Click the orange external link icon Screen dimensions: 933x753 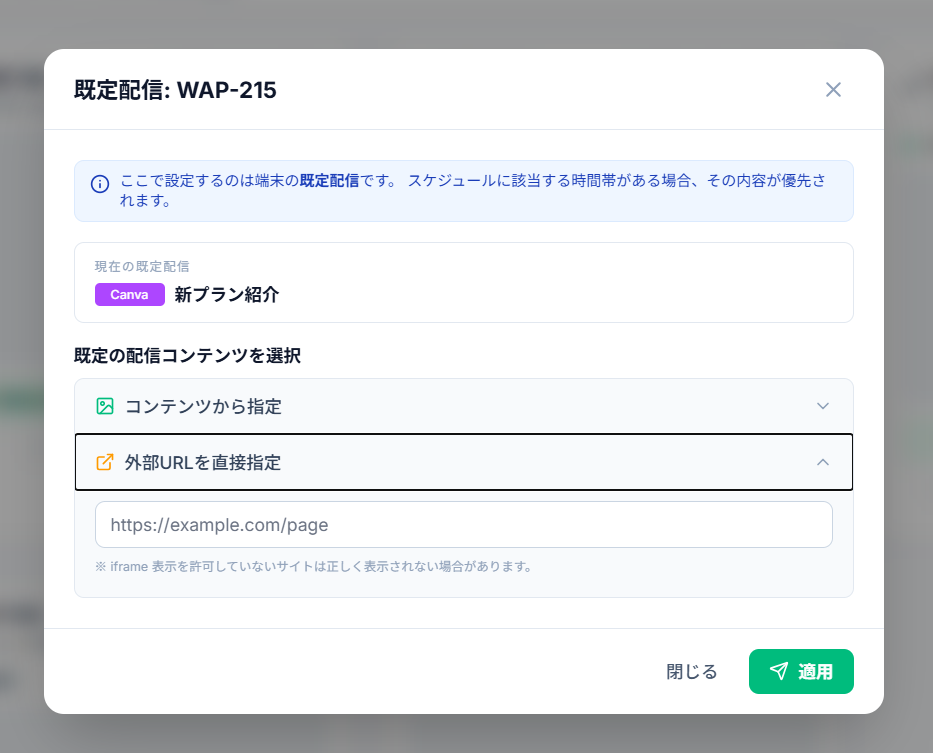tap(105, 462)
